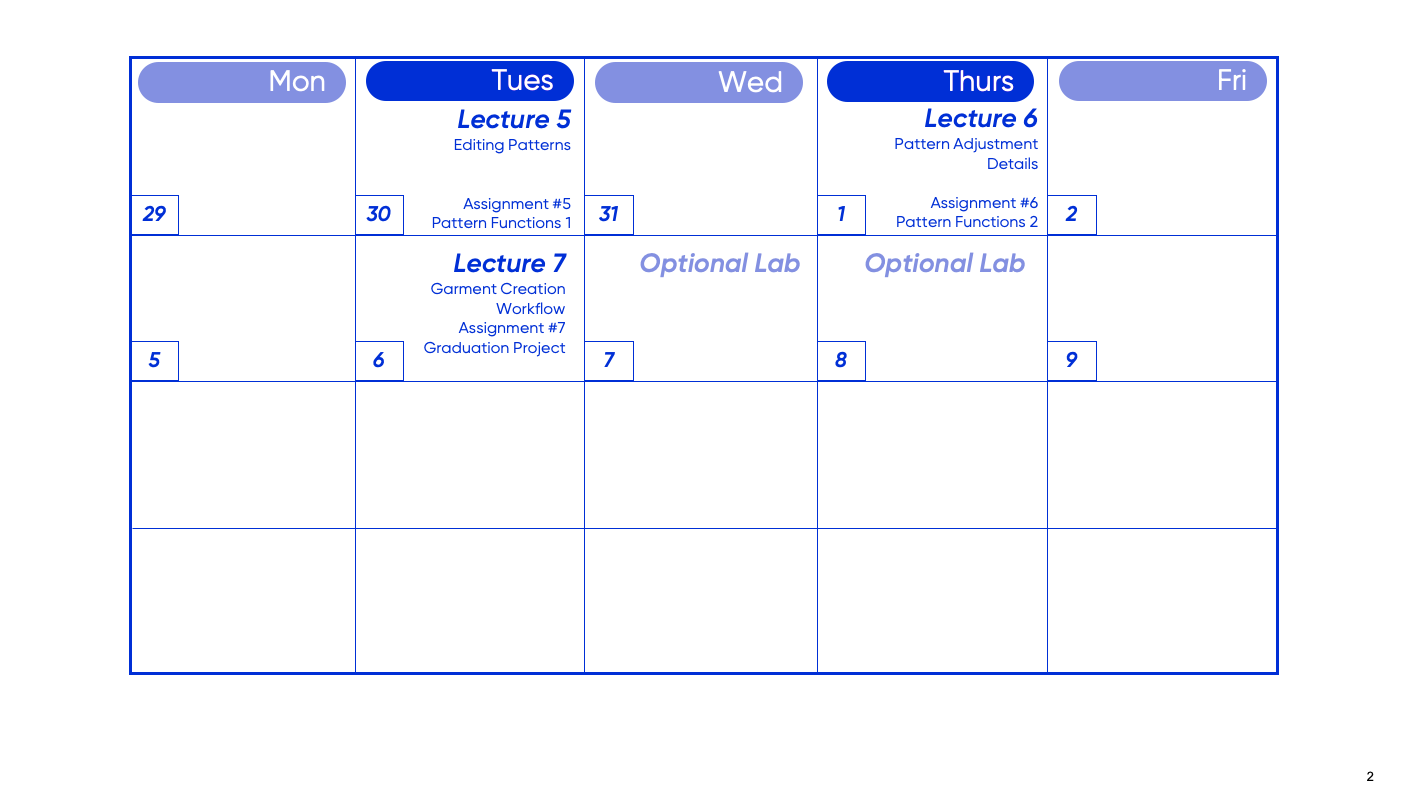The height and width of the screenshot is (790, 1401).
Task: Click Thursday's Optional Lab label
Action: [x=944, y=263]
